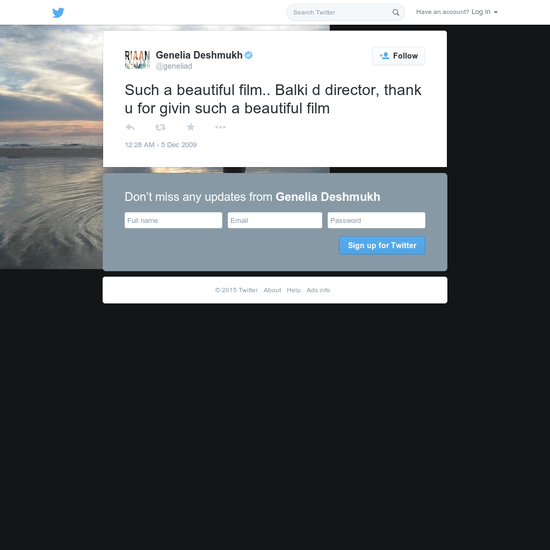The image size is (550, 550).
Task: Click the Full name field
Action: point(173,220)
